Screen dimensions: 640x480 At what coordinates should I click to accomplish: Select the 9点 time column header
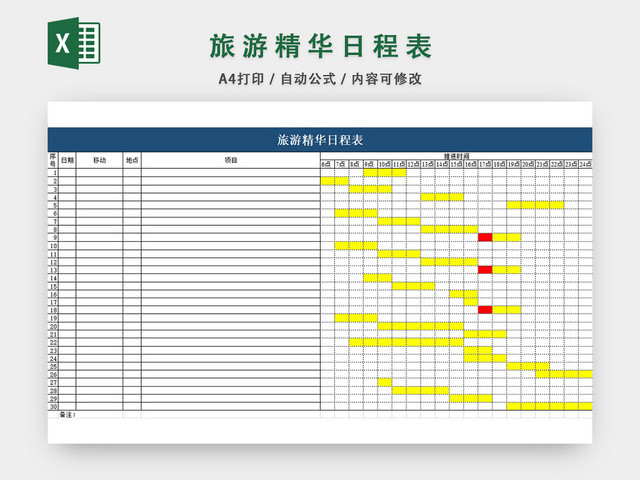click(370, 164)
